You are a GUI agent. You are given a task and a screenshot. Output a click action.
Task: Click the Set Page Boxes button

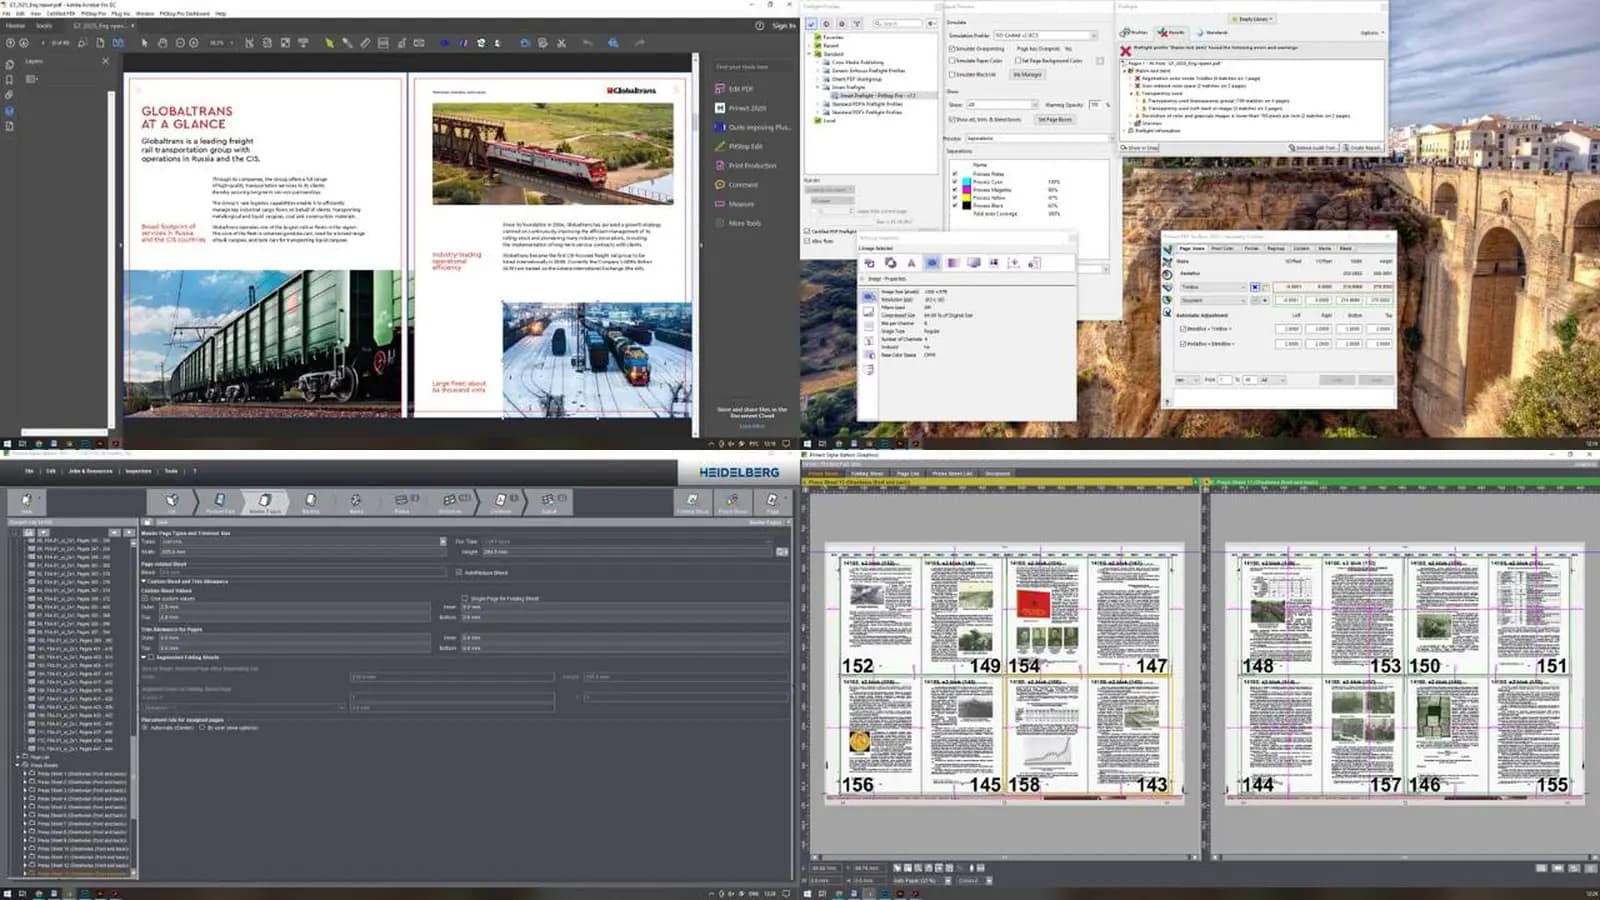pyautogui.click(x=1054, y=119)
